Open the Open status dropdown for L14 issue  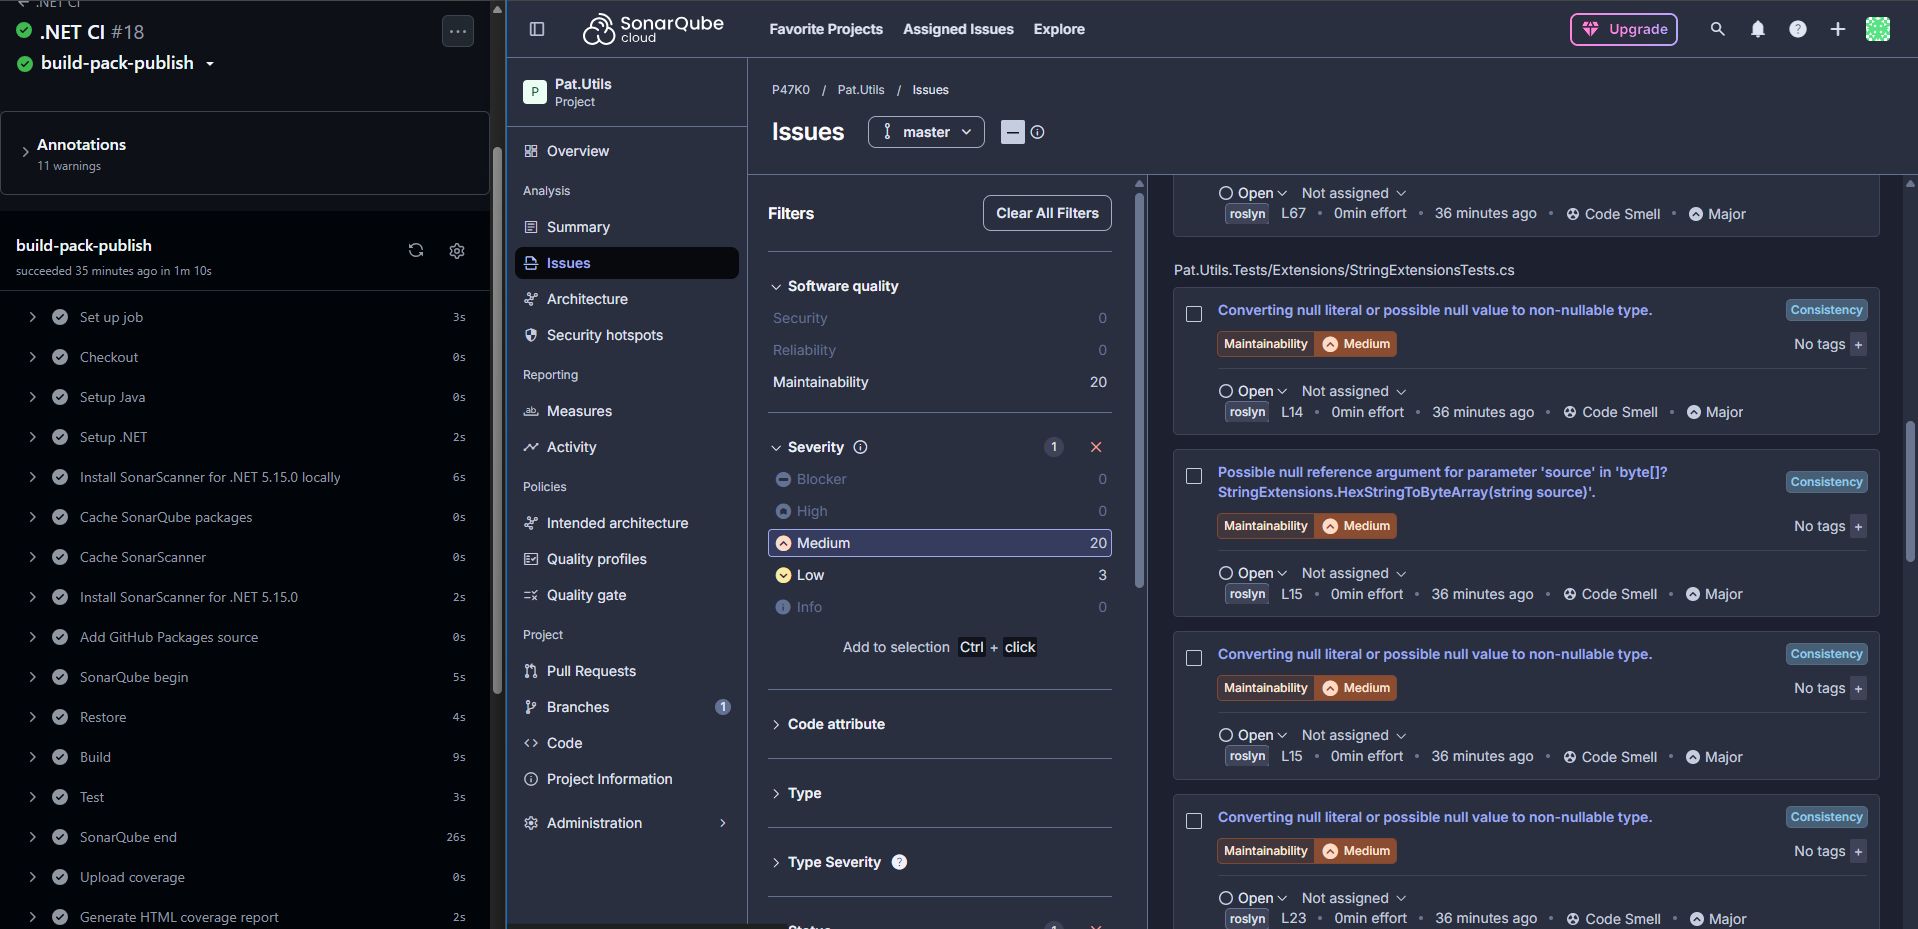click(x=1252, y=391)
